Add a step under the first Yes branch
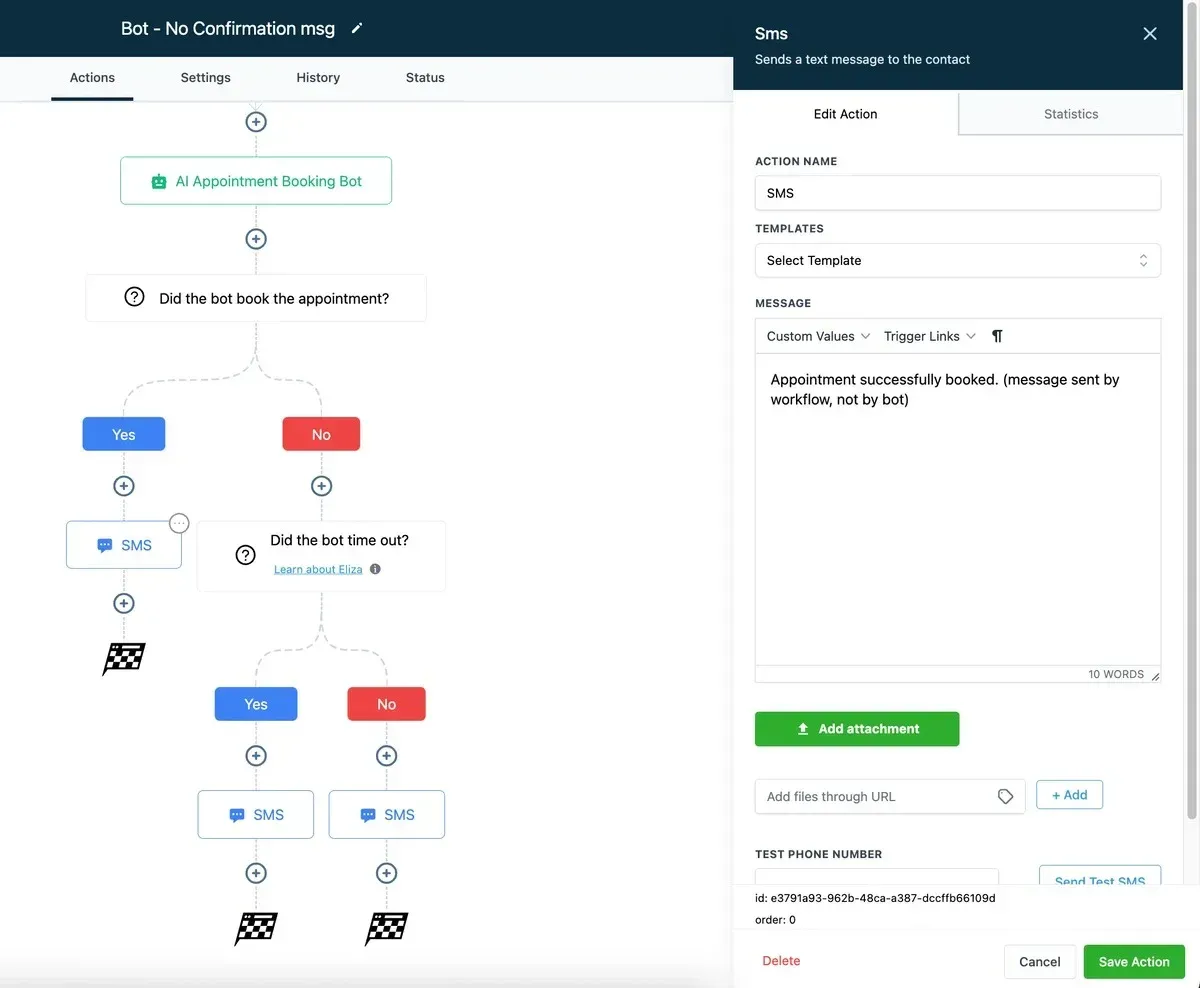The height and width of the screenshot is (988, 1200). (x=124, y=486)
